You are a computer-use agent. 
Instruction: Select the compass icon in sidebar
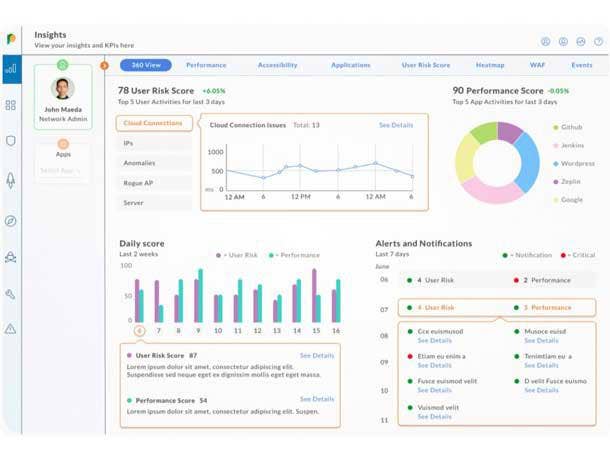coord(11,221)
